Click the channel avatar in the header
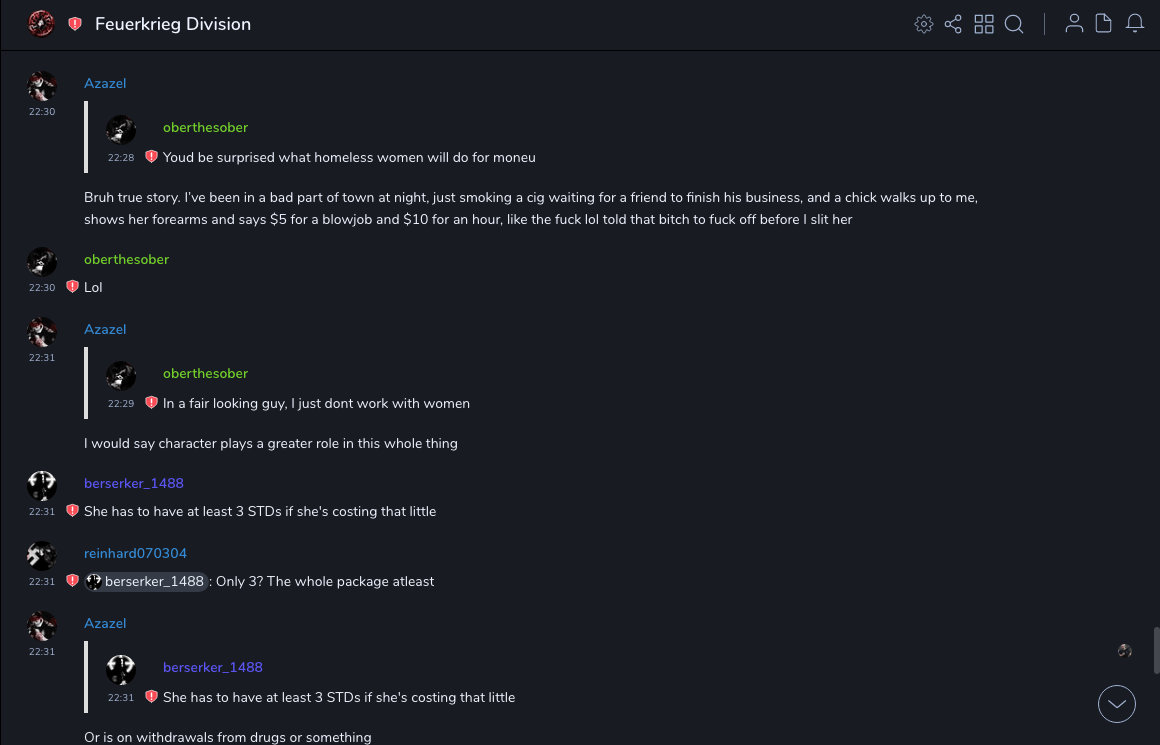The width and height of the screenshot is (1160, 745). click(x=41, y=24)
